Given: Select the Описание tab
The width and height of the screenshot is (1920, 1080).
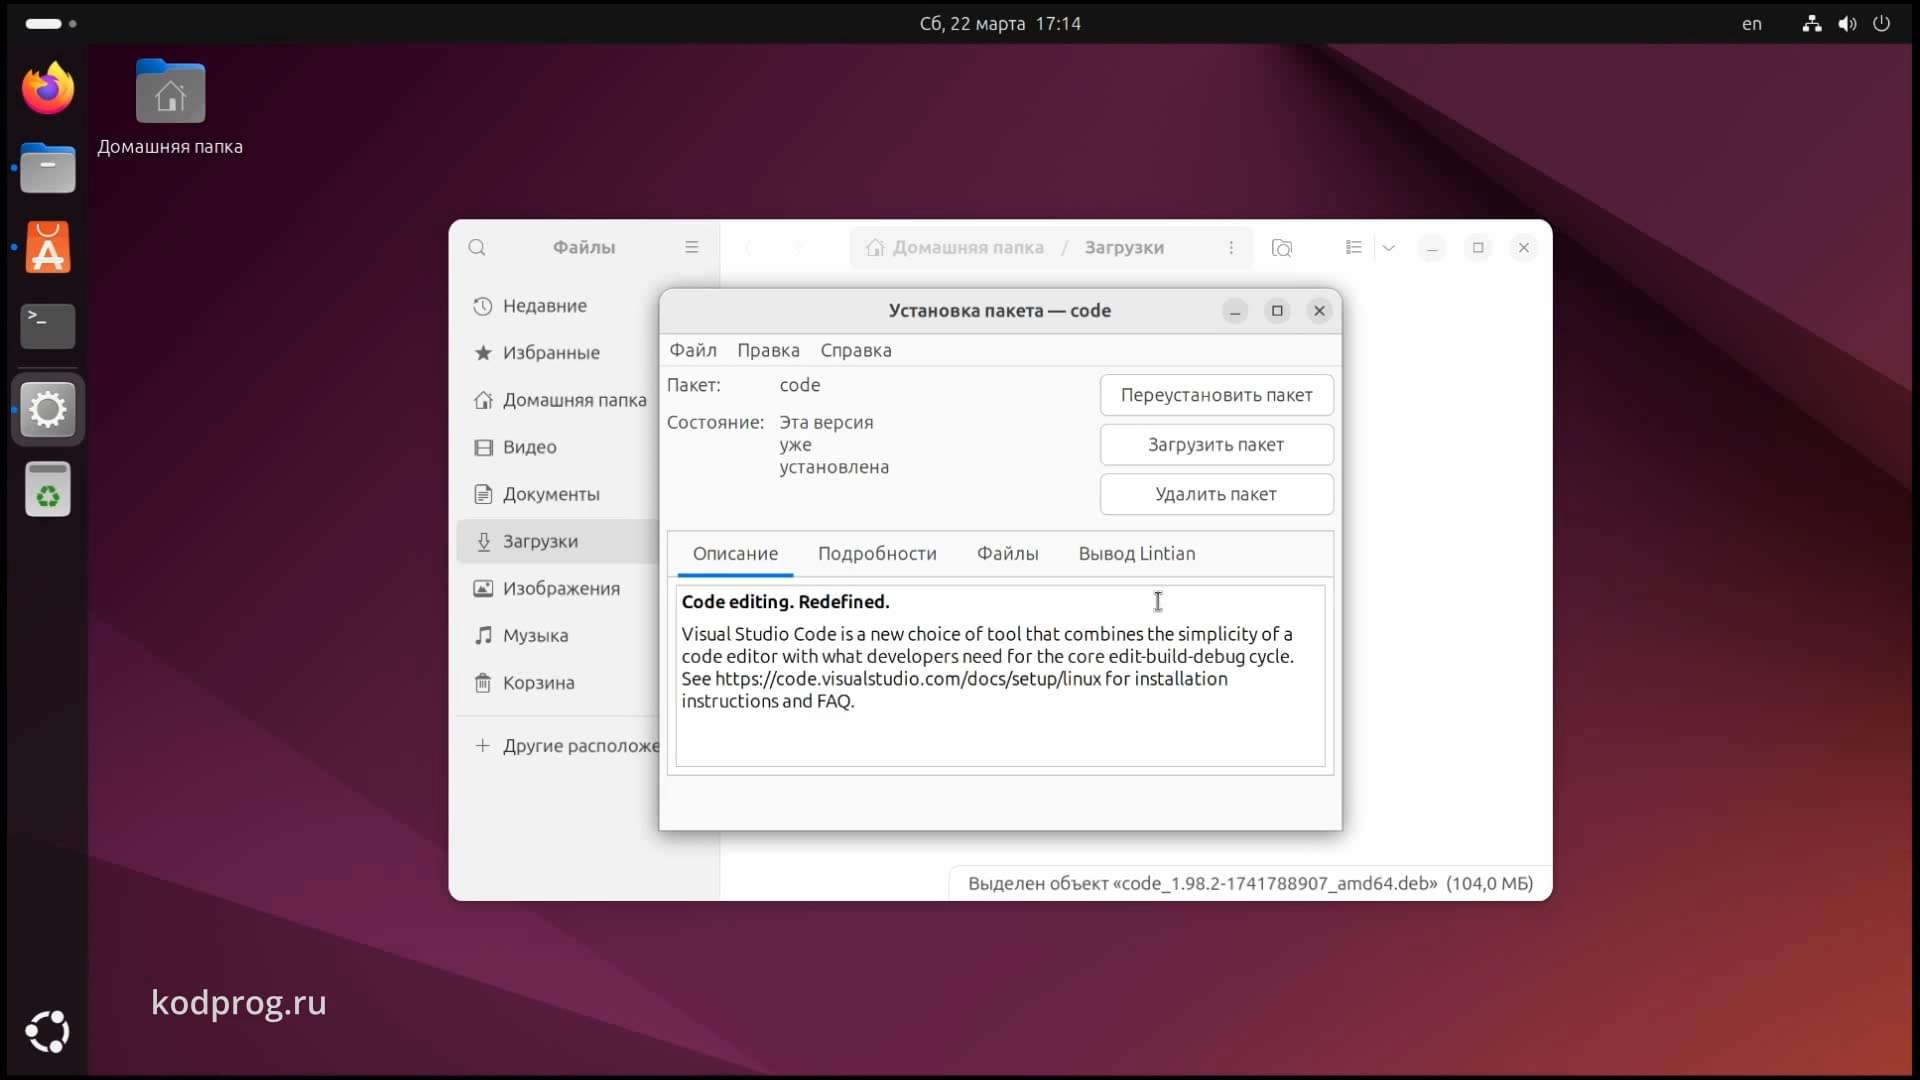Looking at the screenshot, I should [x=735, y=553].
